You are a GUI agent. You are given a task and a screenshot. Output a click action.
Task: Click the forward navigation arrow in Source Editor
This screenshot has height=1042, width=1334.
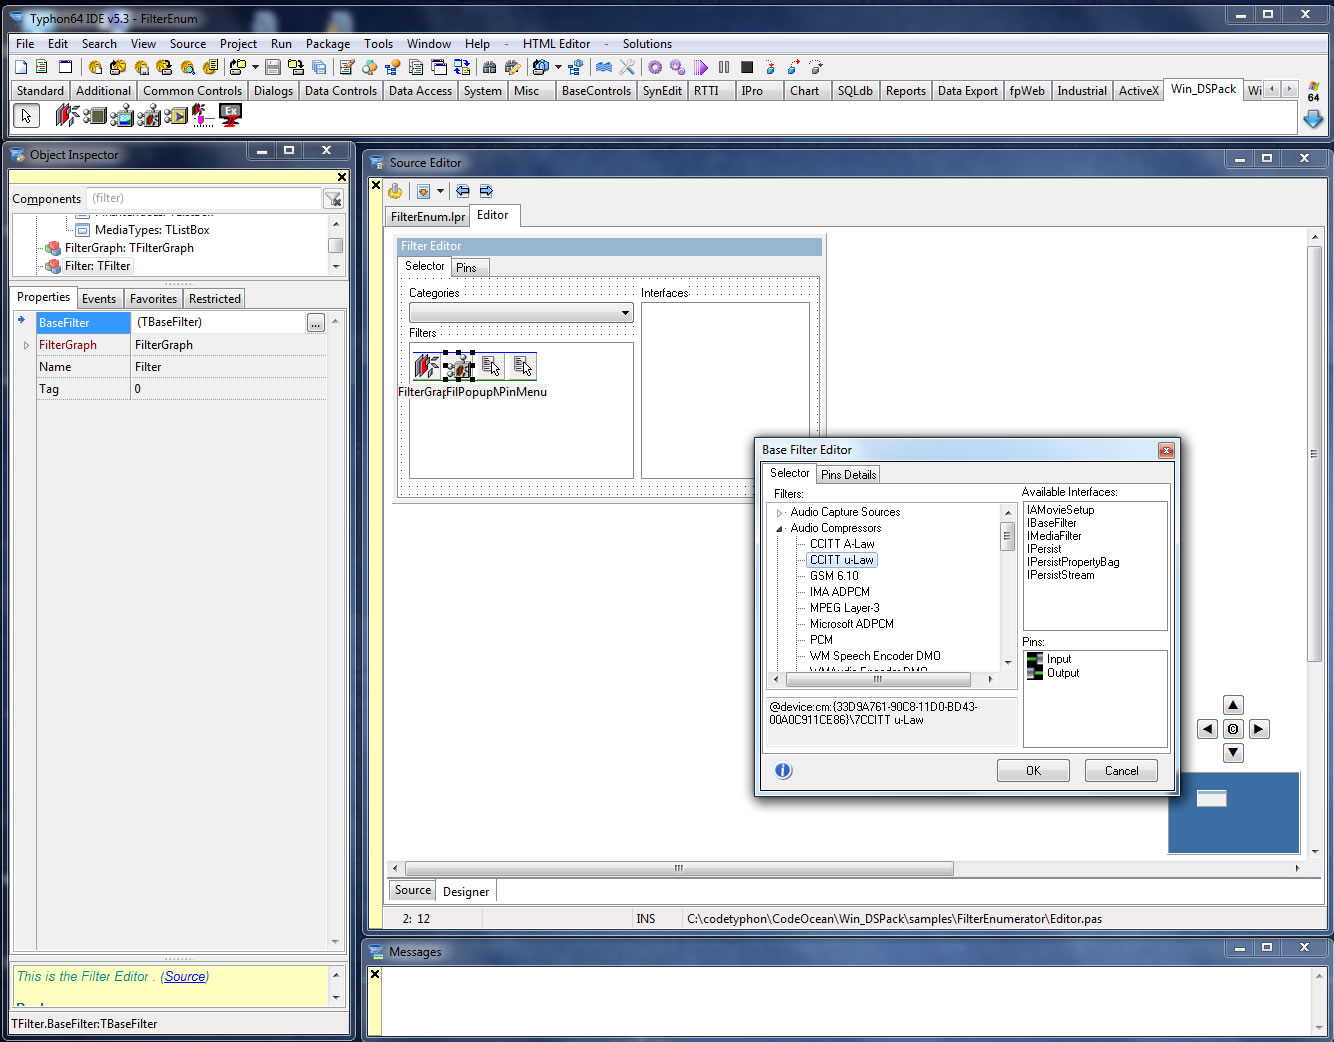point(486,191)
